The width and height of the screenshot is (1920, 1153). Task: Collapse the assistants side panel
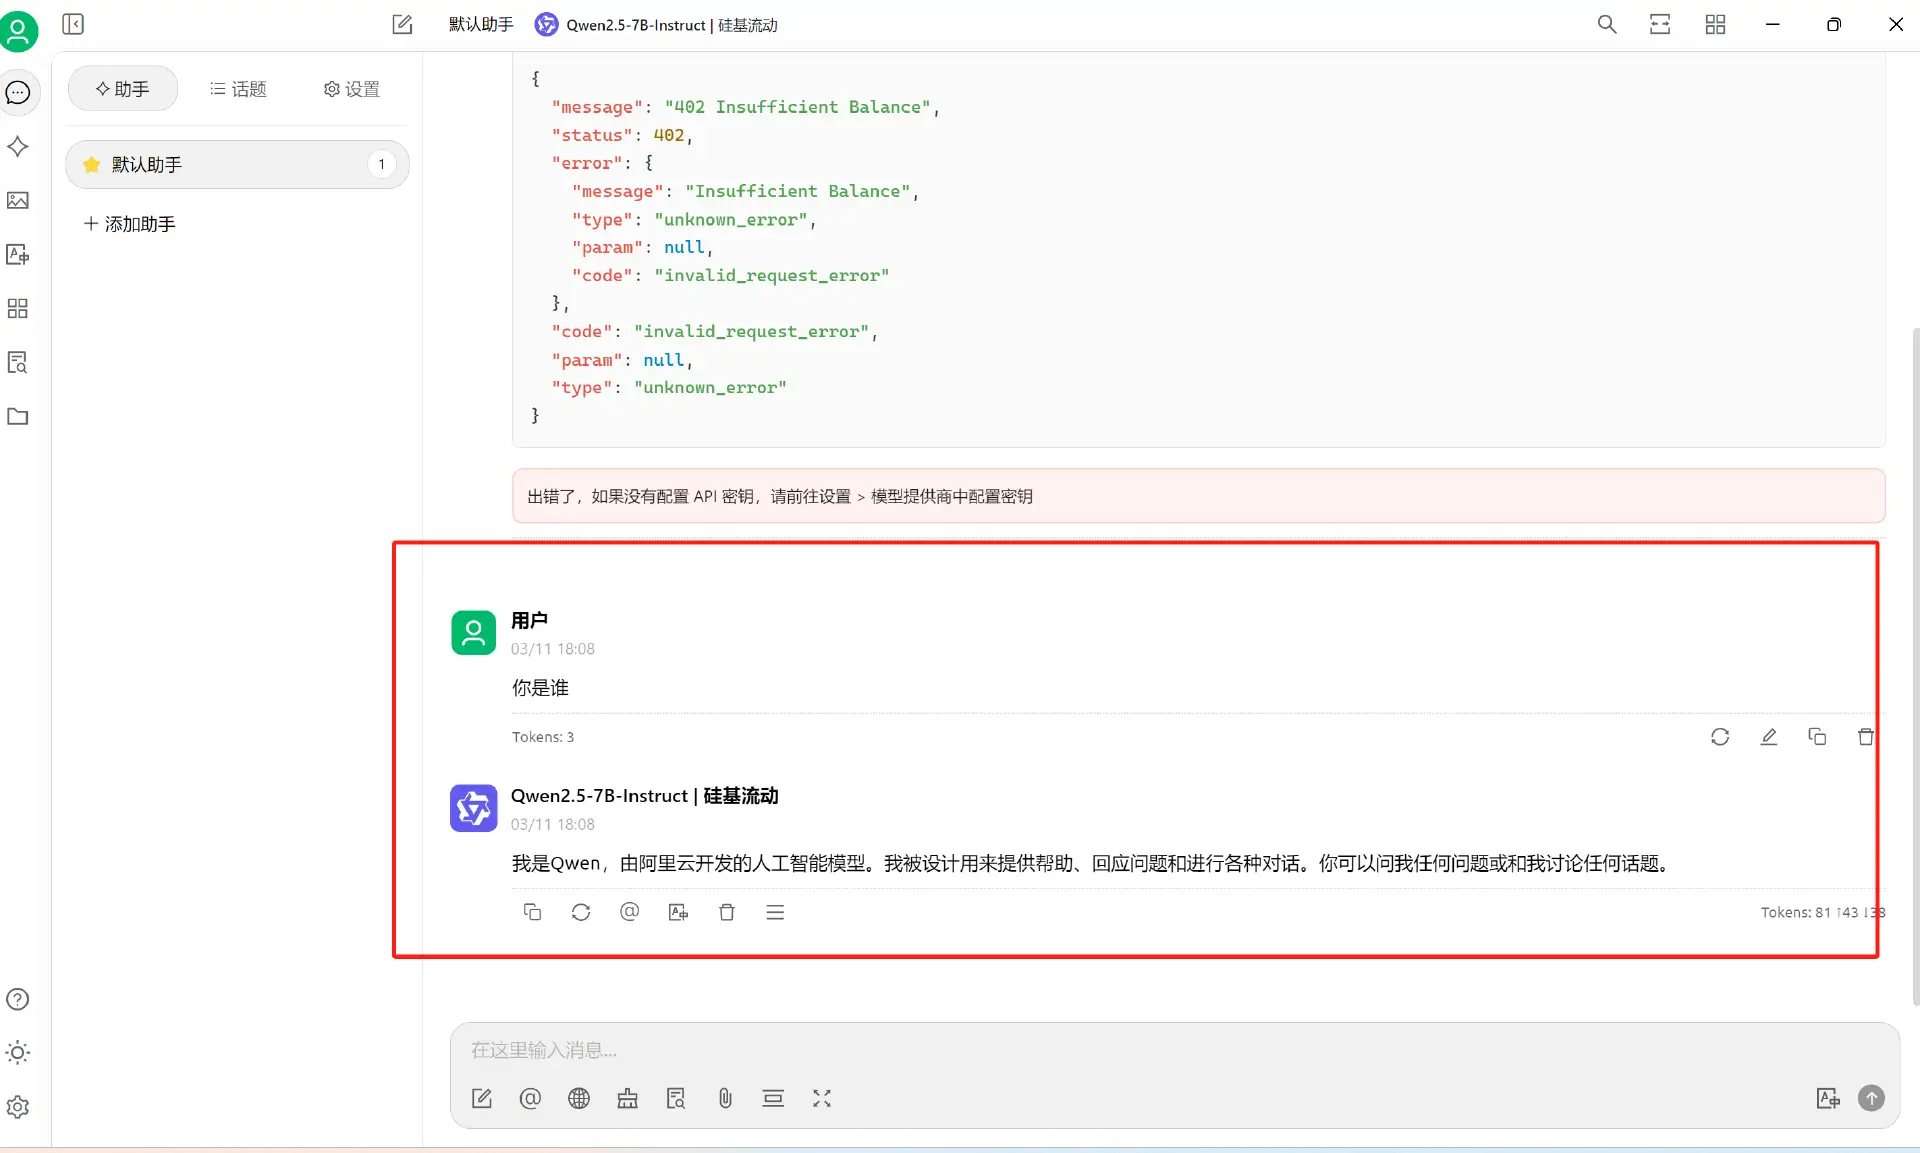coord(73,24)
